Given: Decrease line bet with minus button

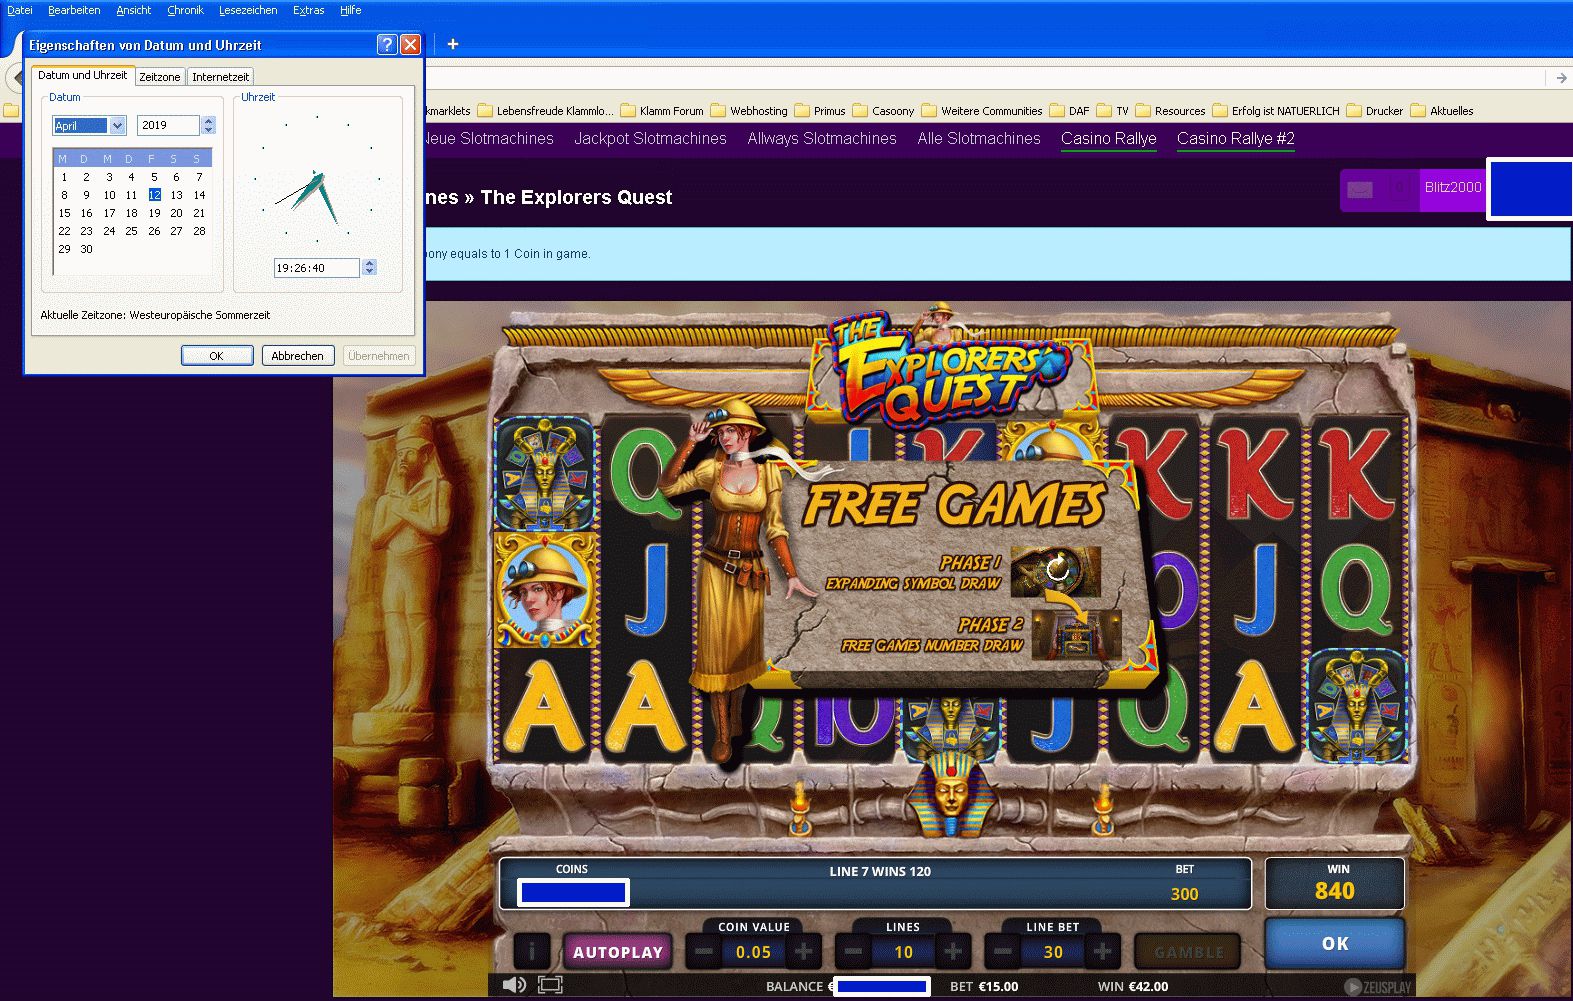Looking at the screenshot, I should pos(1003,952).
